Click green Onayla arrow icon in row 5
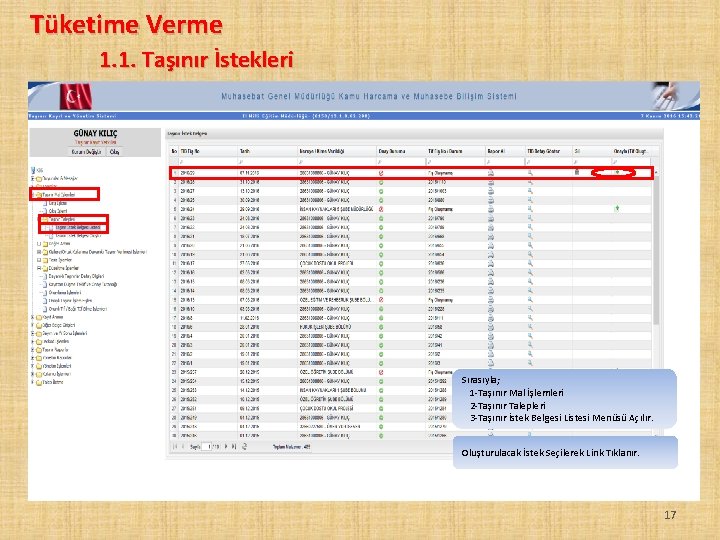This screenshot has width=720, height=540. (x=617, y=208)
